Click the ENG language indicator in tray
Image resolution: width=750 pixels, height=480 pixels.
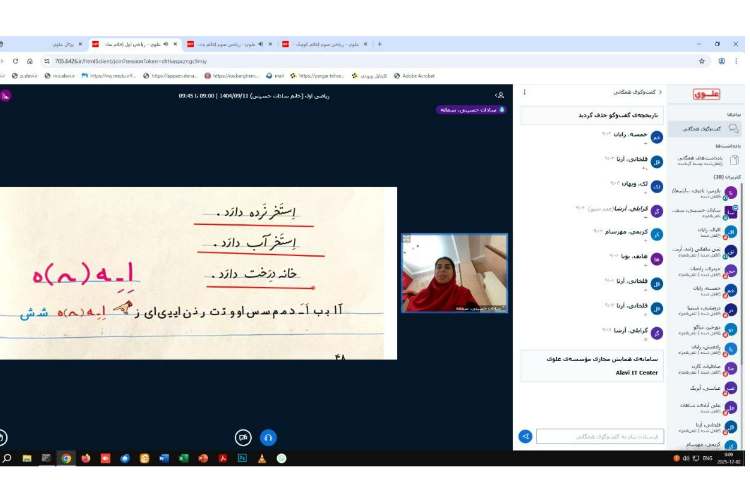pos(707,458)
